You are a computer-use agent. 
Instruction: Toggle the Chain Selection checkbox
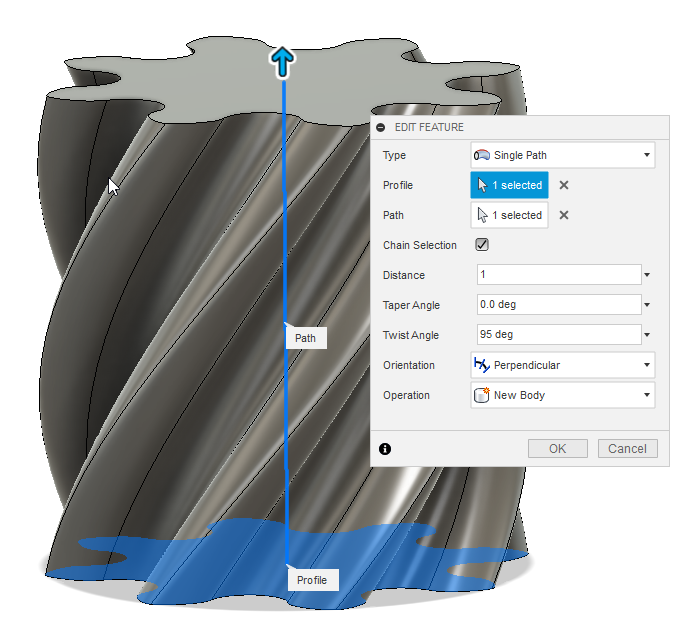[x=482, y=245]
